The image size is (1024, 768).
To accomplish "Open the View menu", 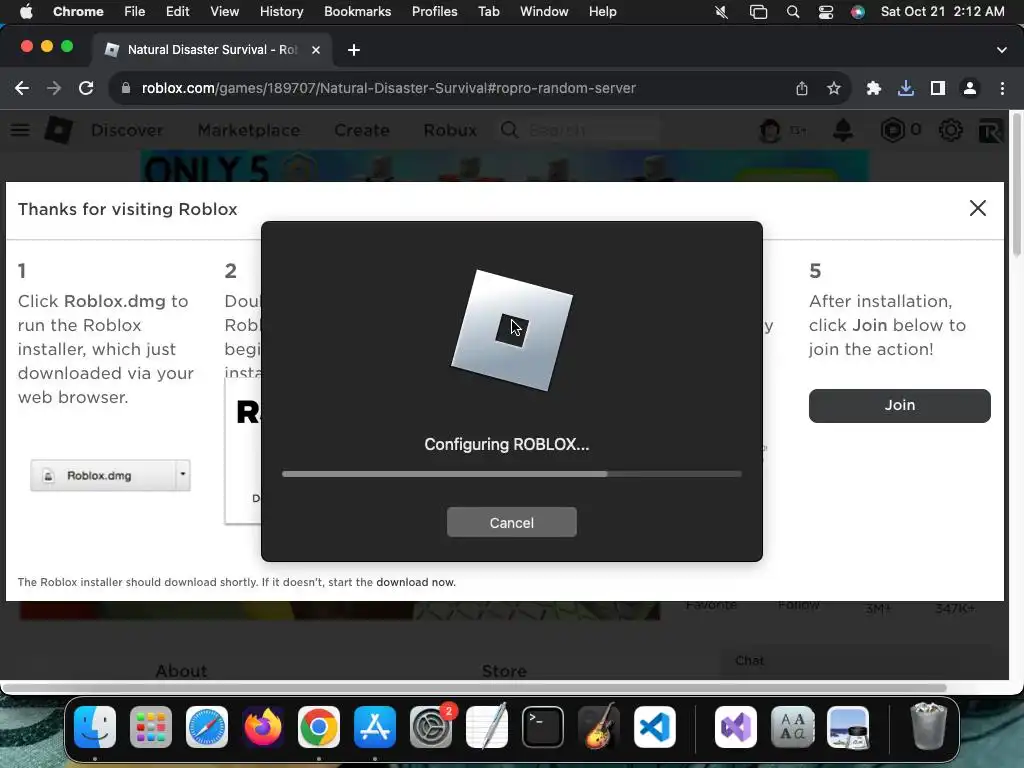I will [225, 12].
